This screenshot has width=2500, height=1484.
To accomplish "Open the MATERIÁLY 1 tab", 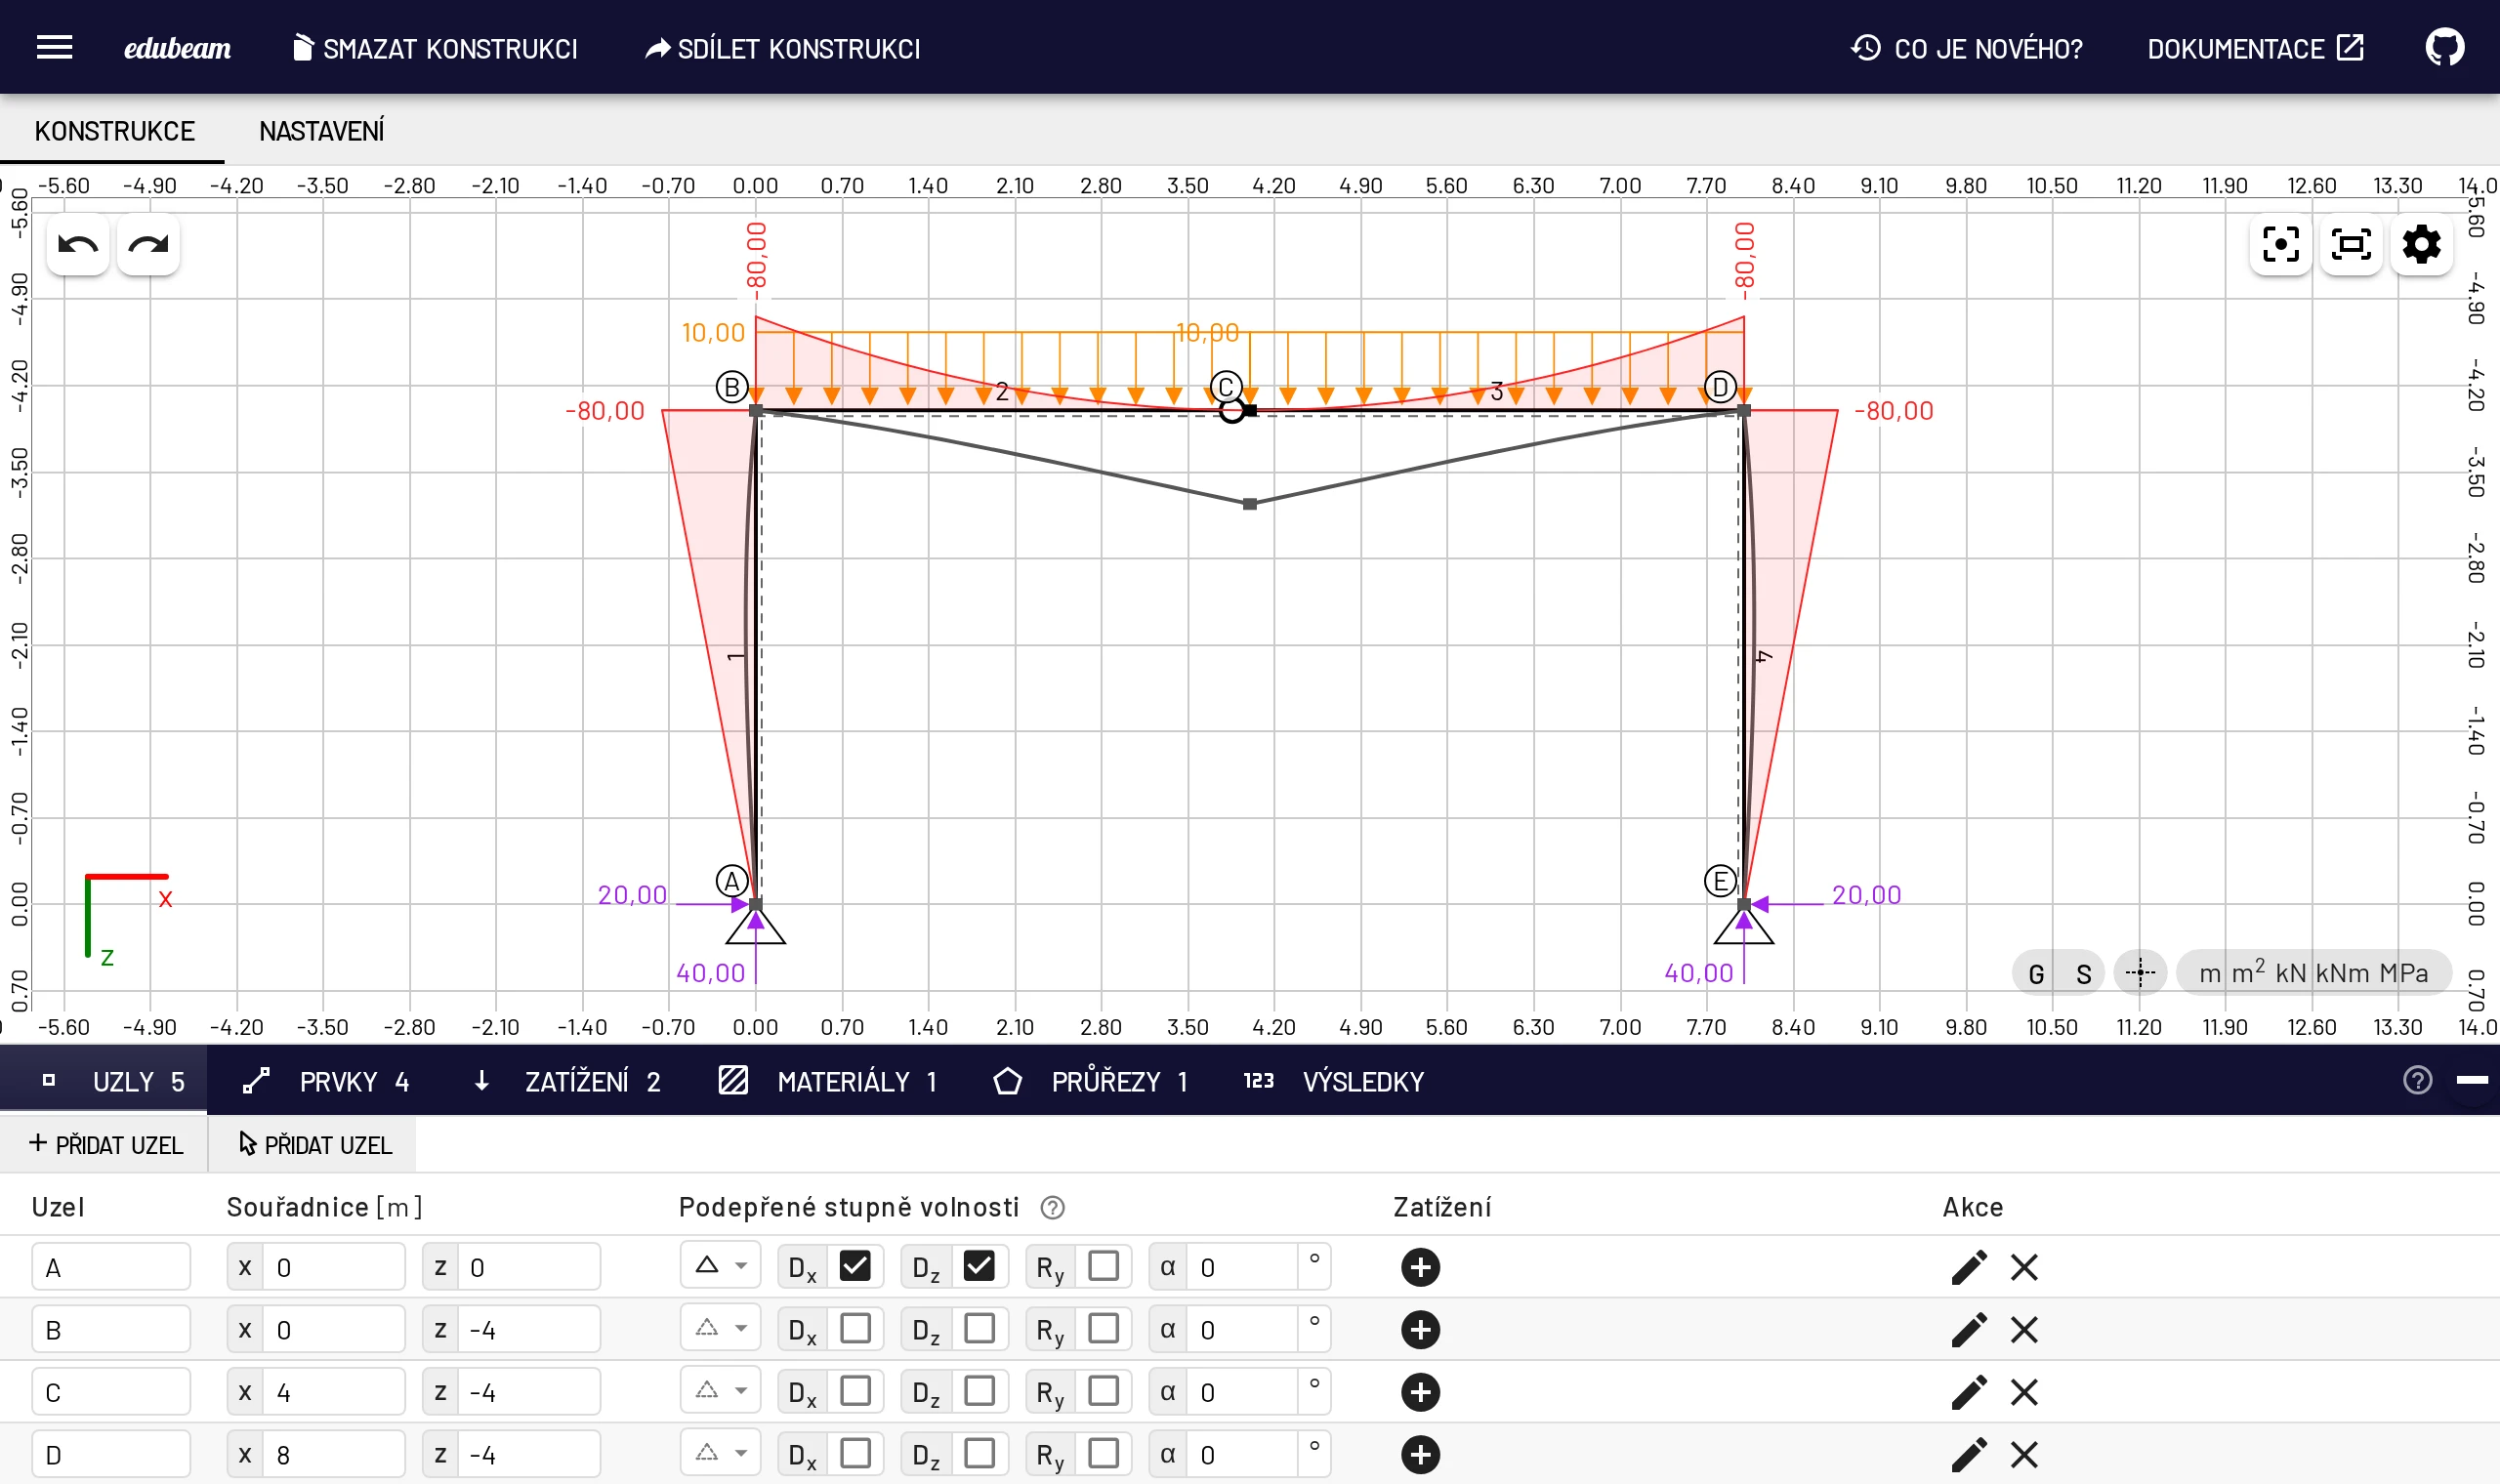I will 829,1081.
